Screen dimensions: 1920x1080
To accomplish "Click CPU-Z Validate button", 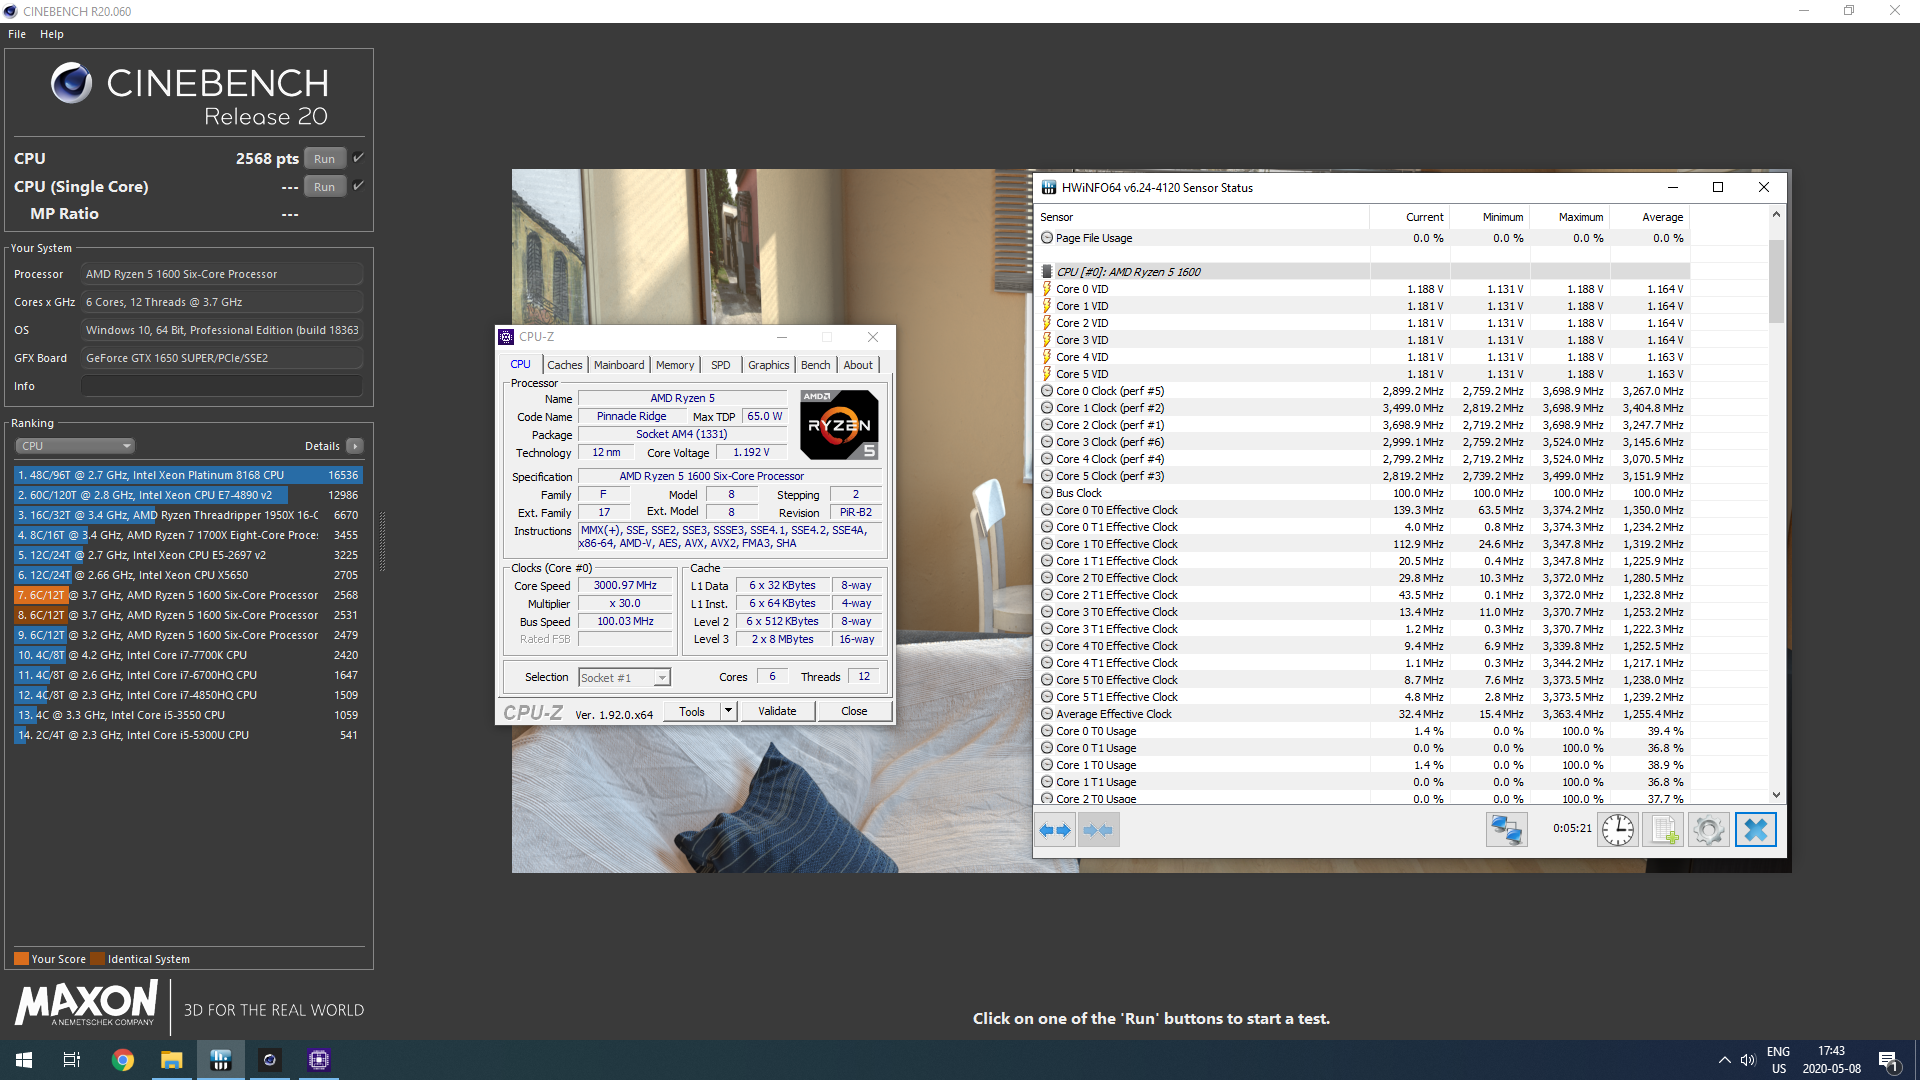I will [x=777, y=711].
